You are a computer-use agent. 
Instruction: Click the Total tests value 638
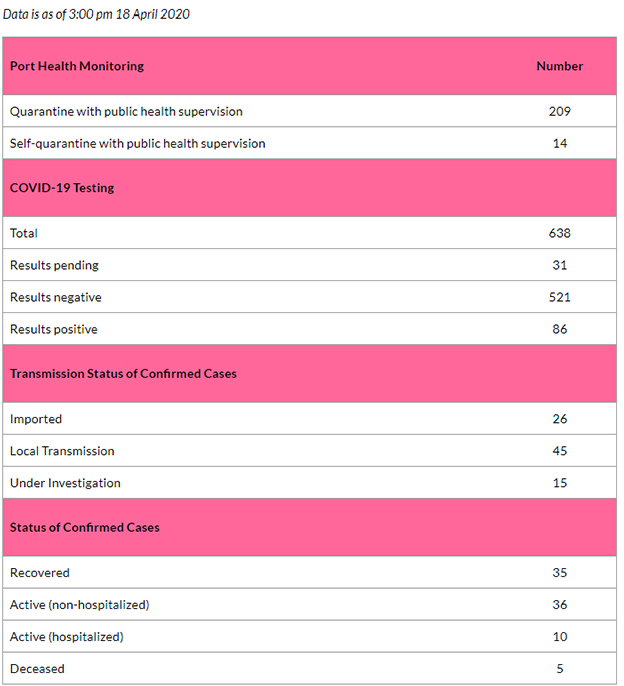point(560,233)
